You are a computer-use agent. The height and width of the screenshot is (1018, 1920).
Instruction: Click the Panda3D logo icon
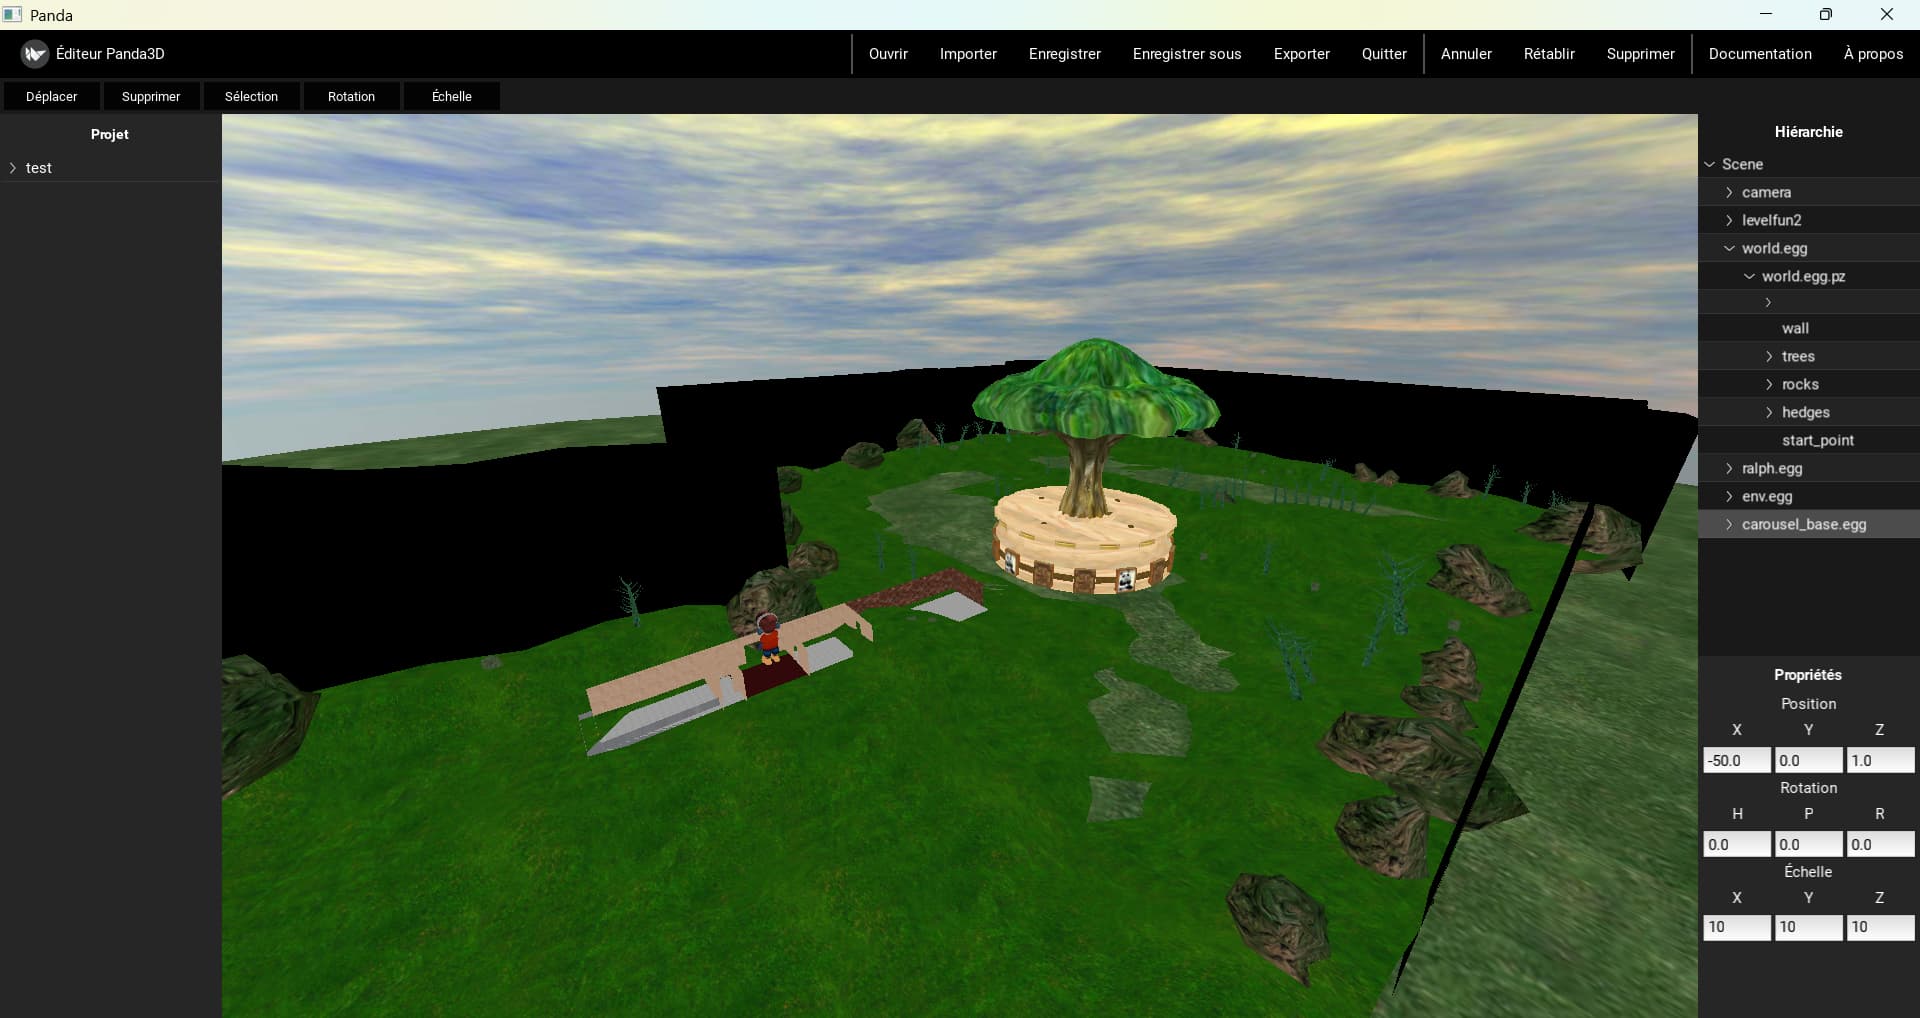click(x=35, y=54)
